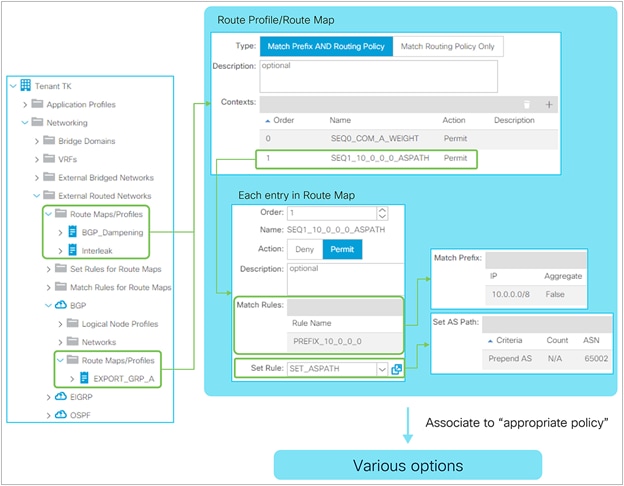The width and height of the screenshot is (624, 486).
Task: Click the Name column header in Contexts
Action: click(340, 120)
